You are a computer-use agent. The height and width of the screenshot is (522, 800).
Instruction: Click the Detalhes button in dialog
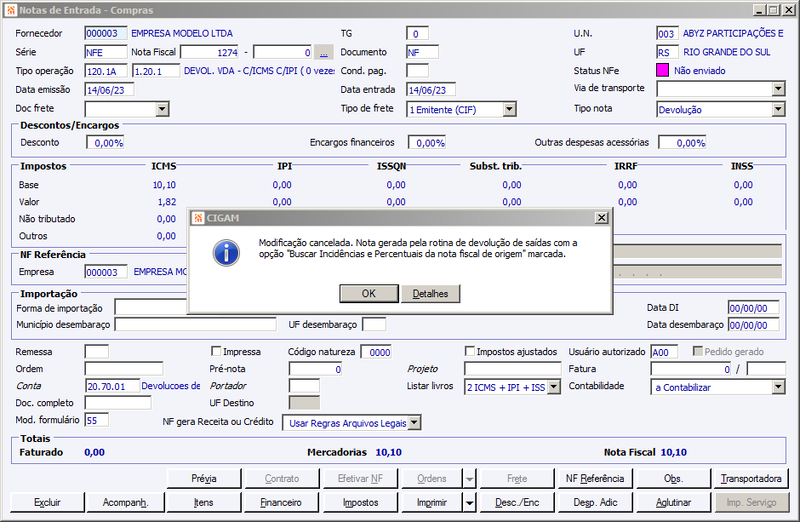(x=430, y=293)
